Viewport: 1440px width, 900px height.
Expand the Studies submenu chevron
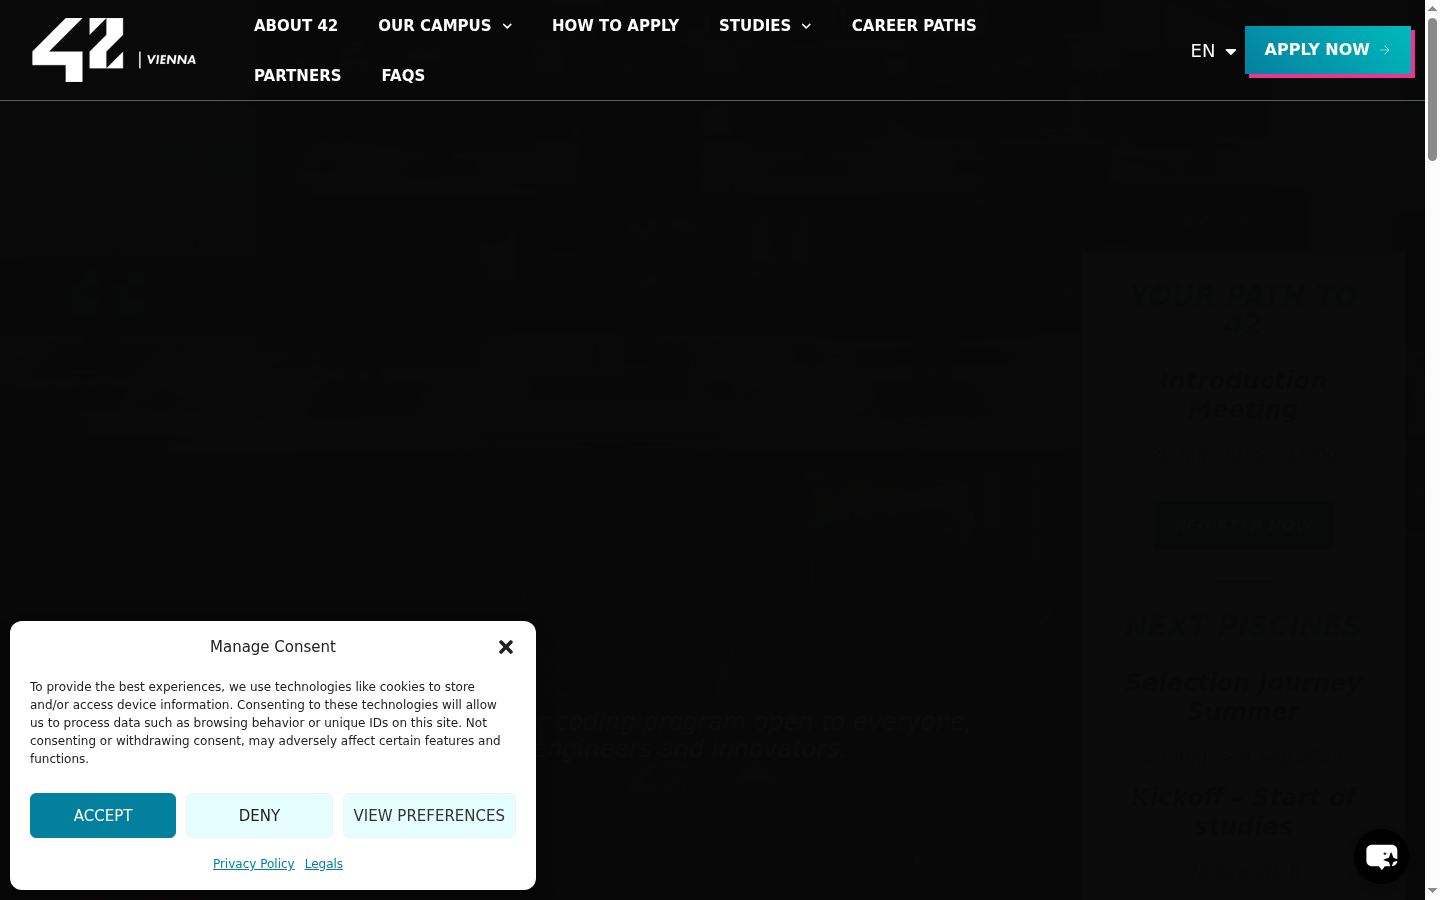[x=806, y=26]
